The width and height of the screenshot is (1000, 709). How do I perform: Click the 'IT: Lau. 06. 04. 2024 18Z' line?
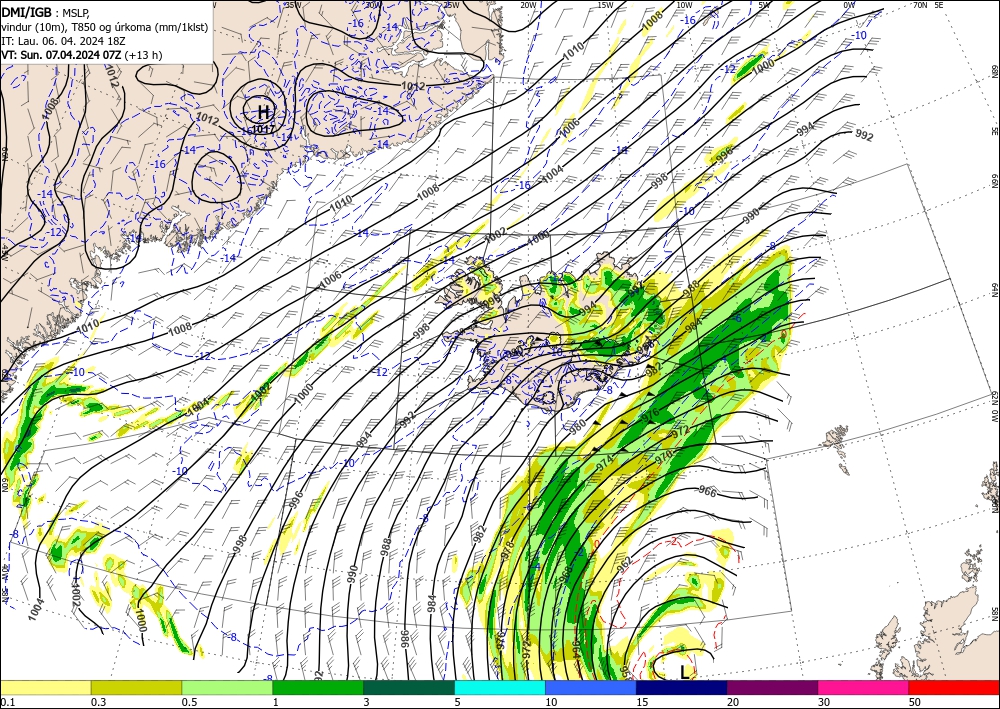pos(63,41)
